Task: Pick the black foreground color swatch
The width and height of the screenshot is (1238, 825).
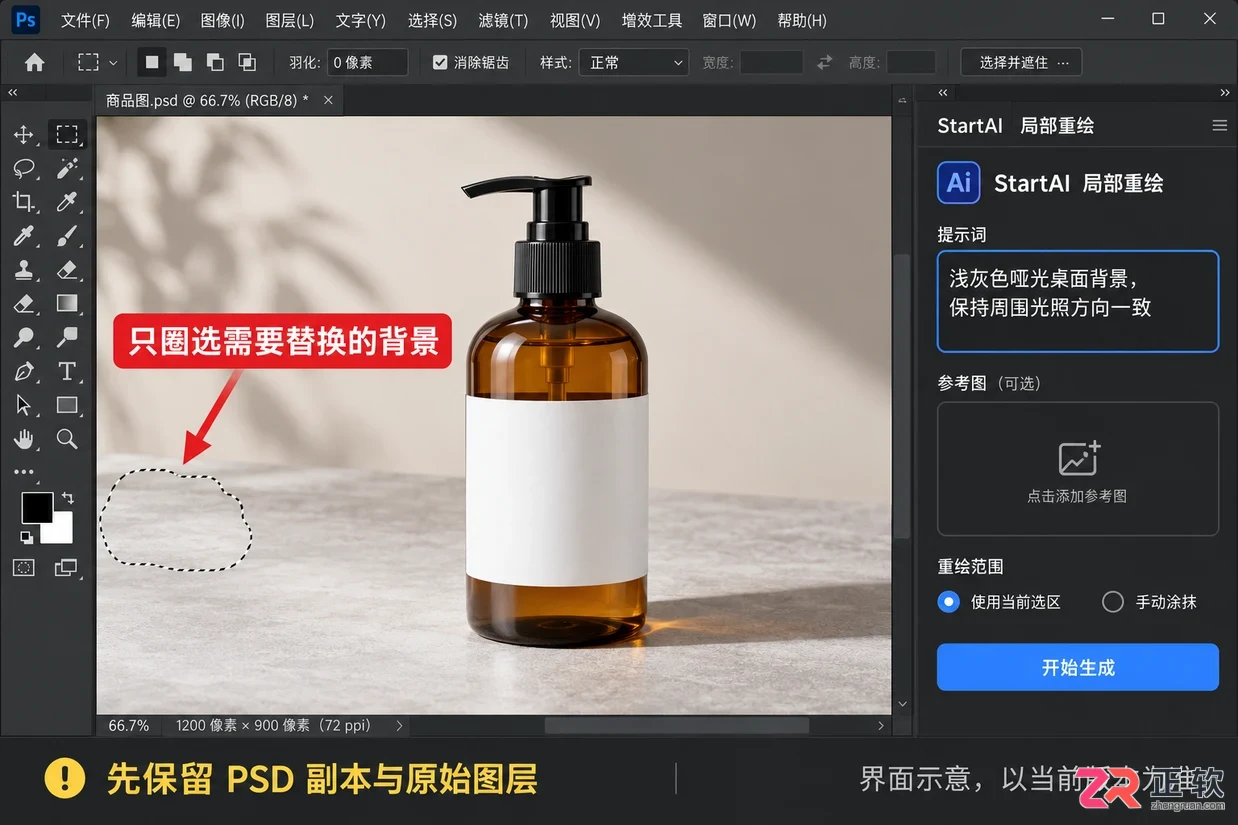Action: pos(37,507)
